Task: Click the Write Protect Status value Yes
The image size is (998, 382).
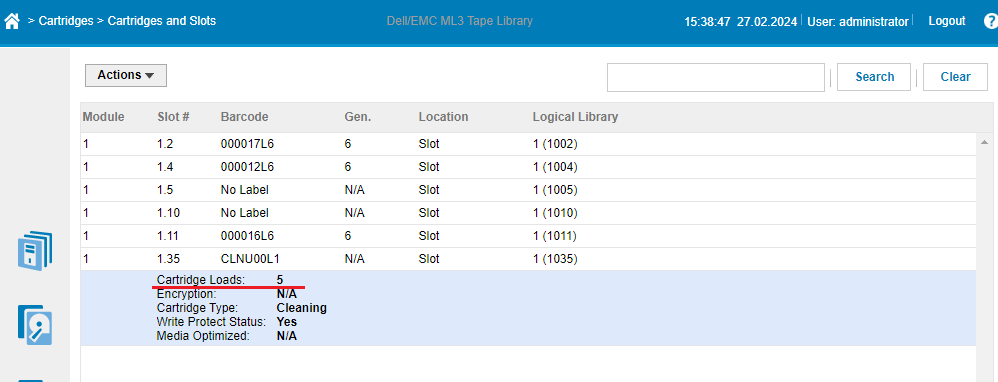Action: 286,322
